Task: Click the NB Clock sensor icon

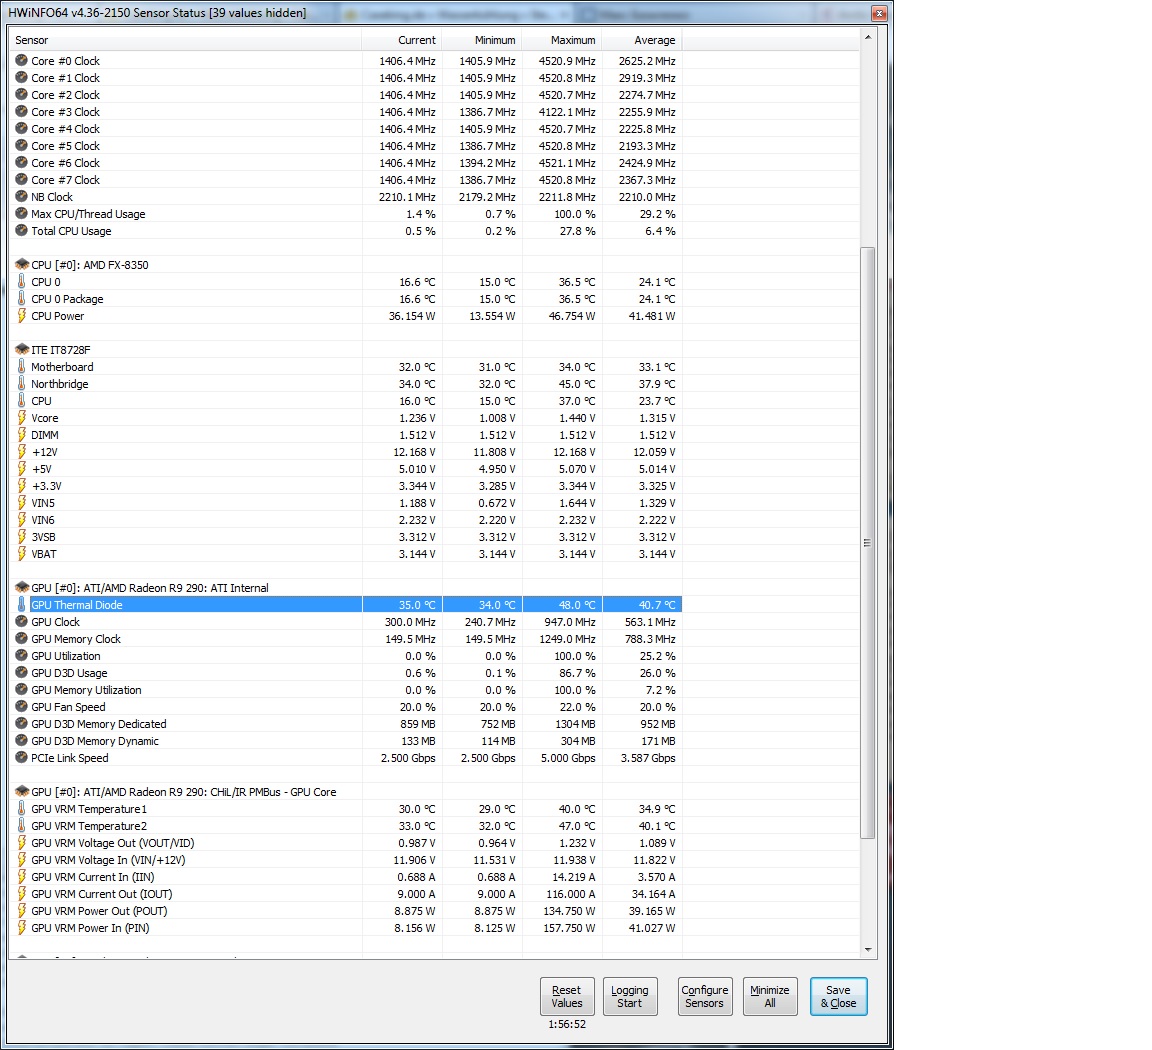Action: tap(21, 196)
